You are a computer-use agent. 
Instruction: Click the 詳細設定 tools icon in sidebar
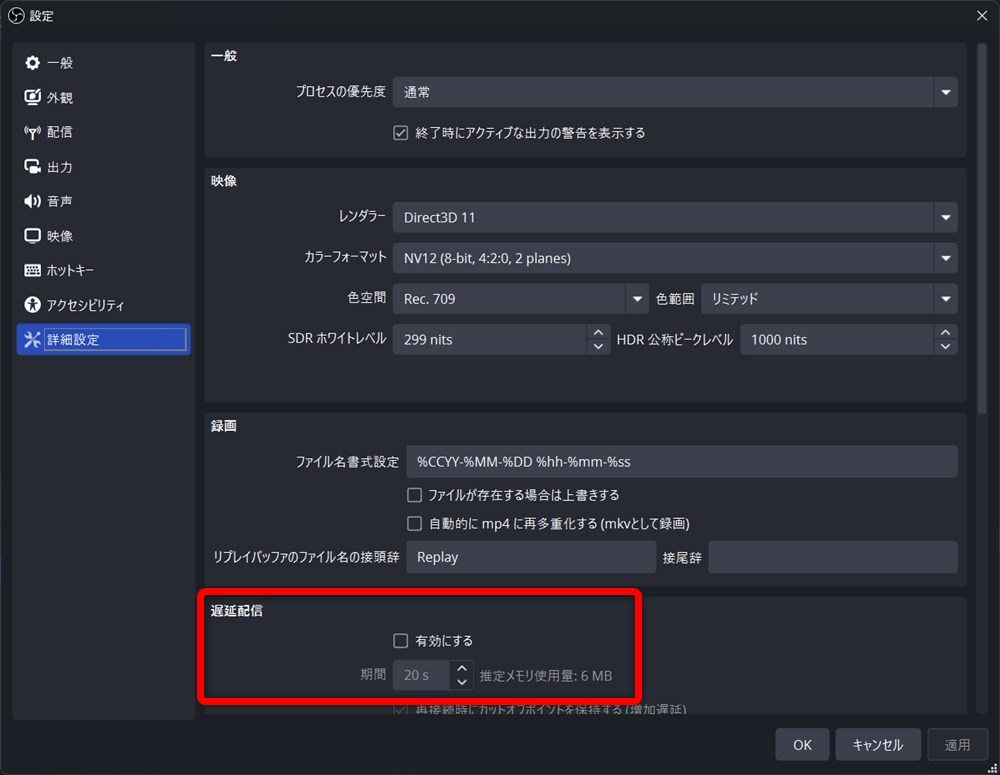pyautogui.click(x=33, y=339)
